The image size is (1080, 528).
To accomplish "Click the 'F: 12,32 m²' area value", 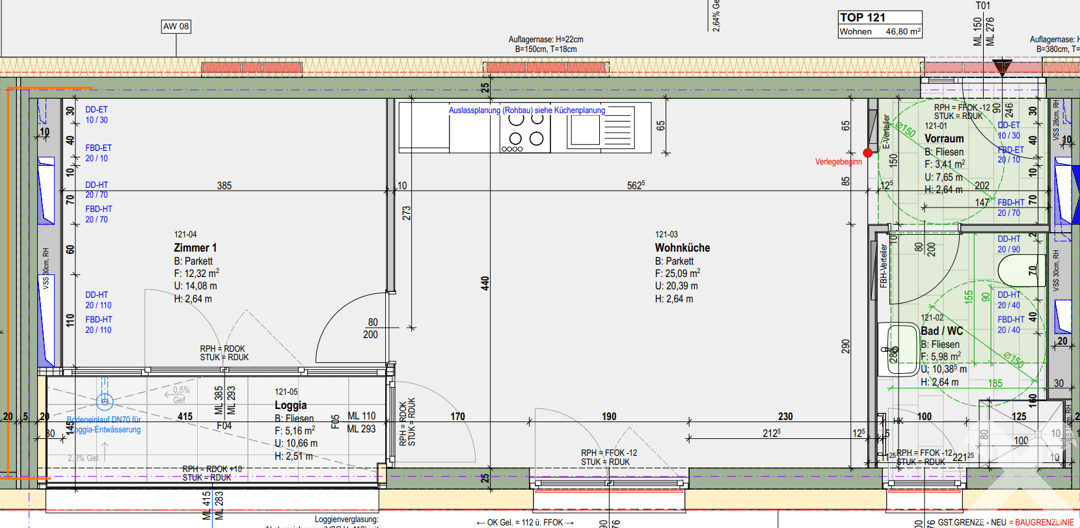I will (x=197, y=273).
